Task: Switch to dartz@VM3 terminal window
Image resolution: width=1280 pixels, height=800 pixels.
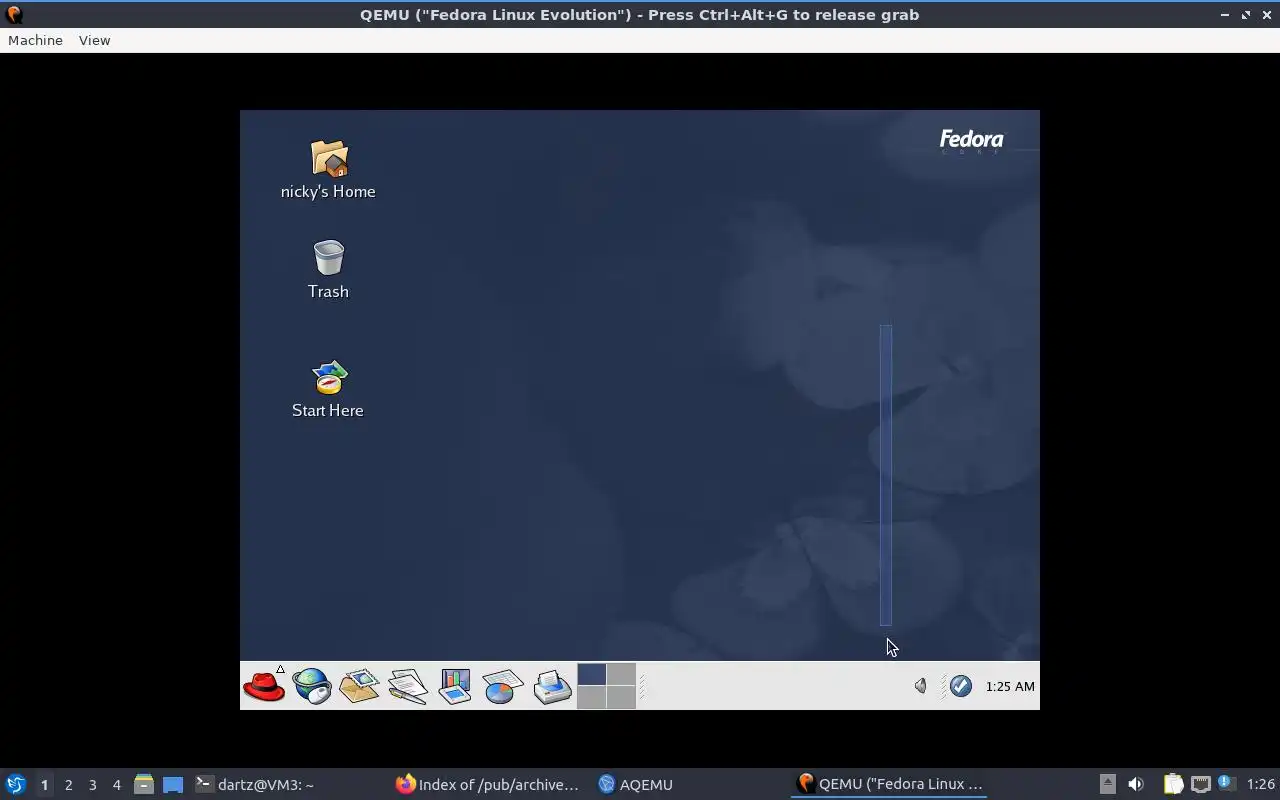Action: pos(288,785)
